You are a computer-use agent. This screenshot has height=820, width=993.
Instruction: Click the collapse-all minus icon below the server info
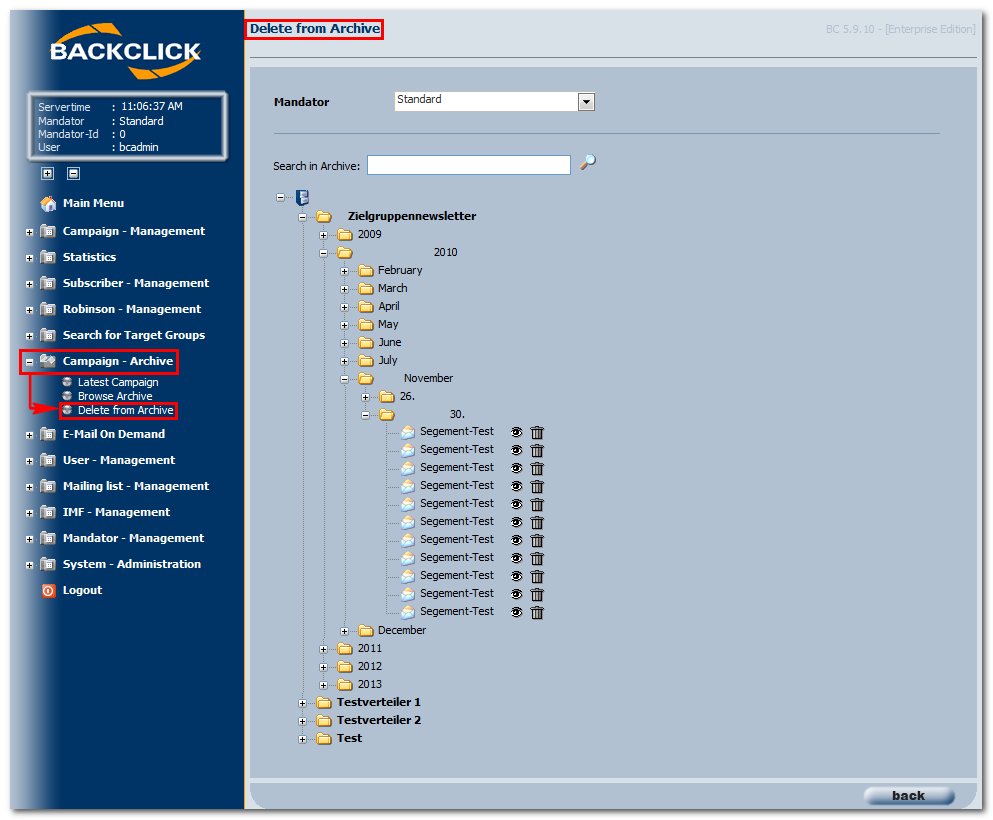pos(73,173)
